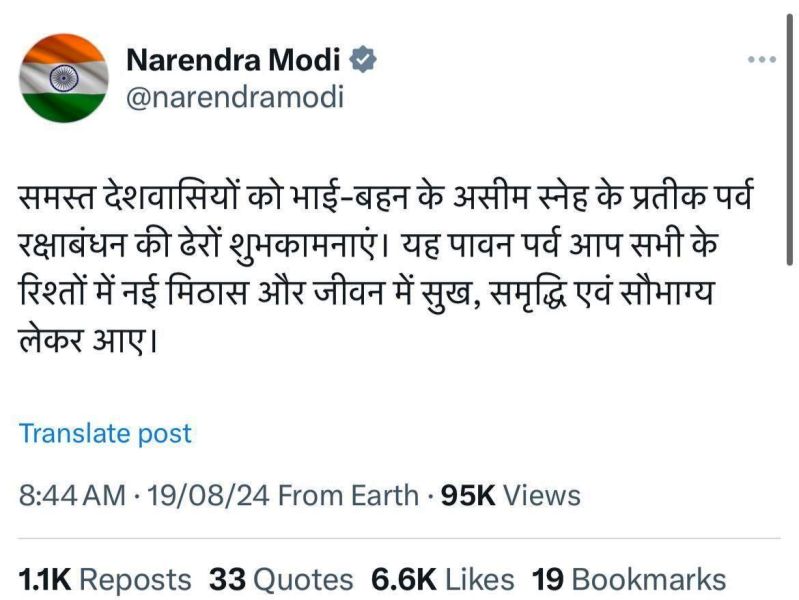Click the @narendramodi handle
Screen dimensions: 799x600
[x=234, y=97]
